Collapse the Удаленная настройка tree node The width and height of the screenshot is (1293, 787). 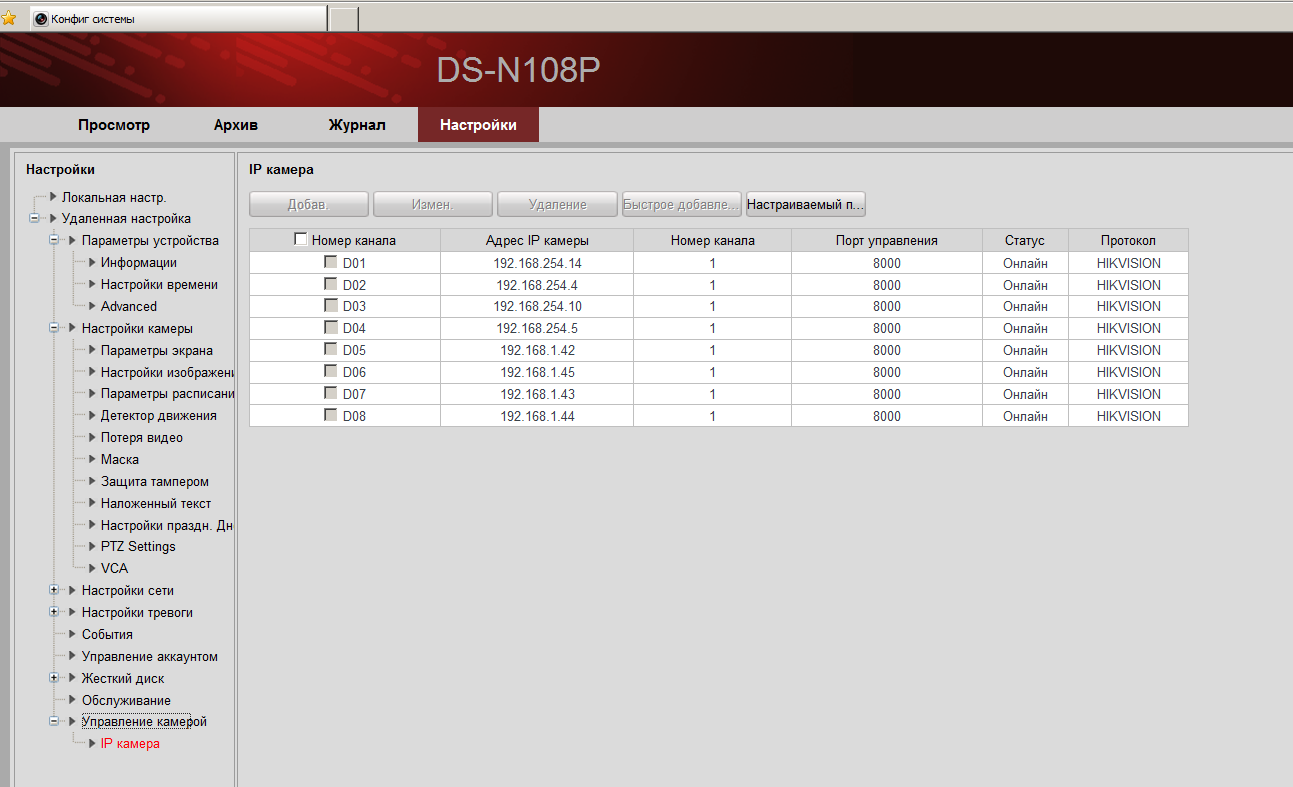pos(35,219)
